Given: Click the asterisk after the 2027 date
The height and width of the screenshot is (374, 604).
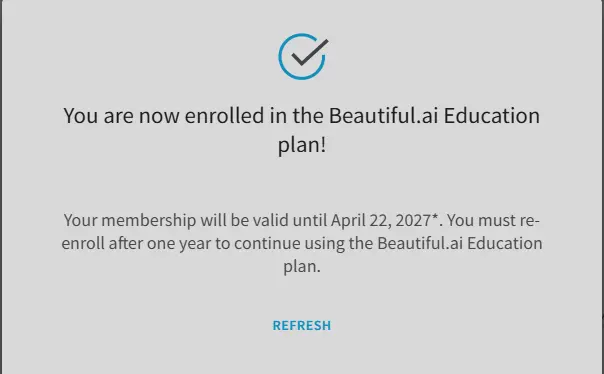Looking at the screenshot, I should [435, 218].
